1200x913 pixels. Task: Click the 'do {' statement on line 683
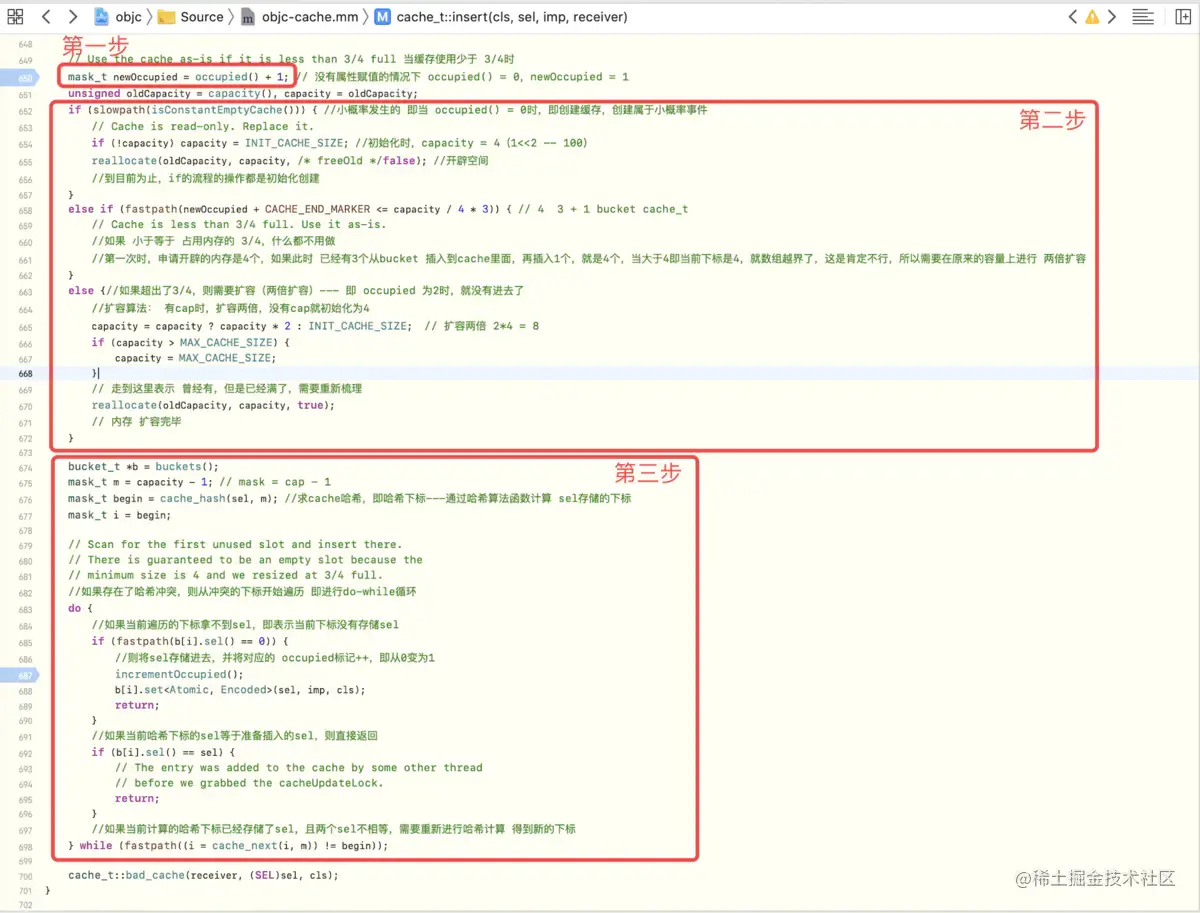click(80, 608)
